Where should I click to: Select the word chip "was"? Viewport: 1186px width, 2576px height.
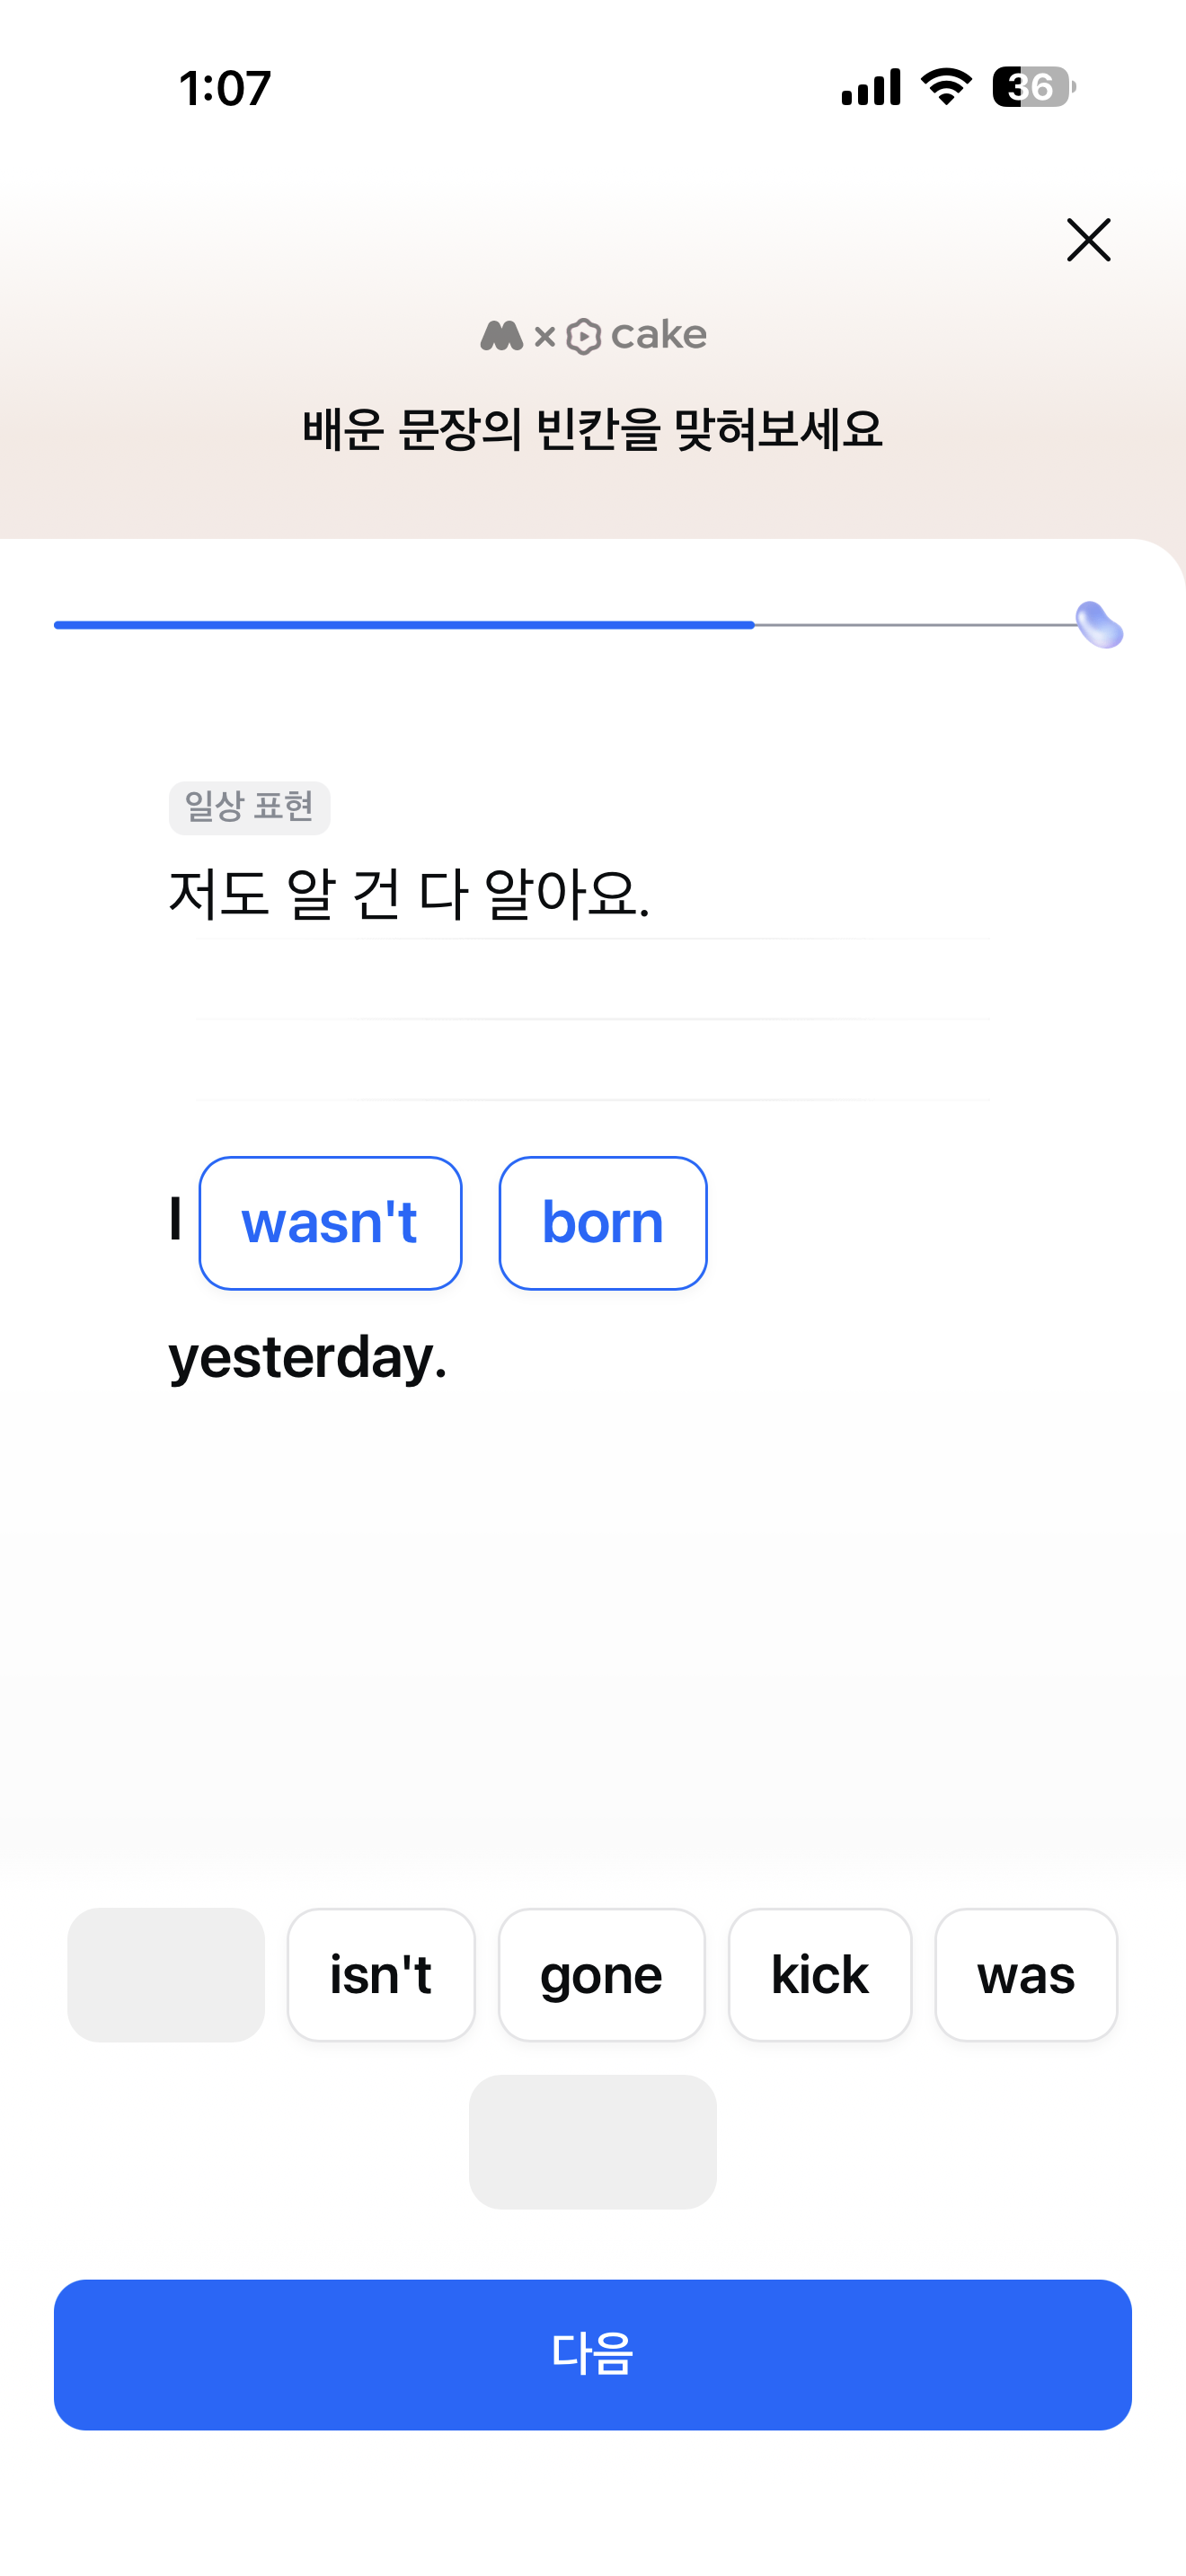click(x=1026, y=1975)
